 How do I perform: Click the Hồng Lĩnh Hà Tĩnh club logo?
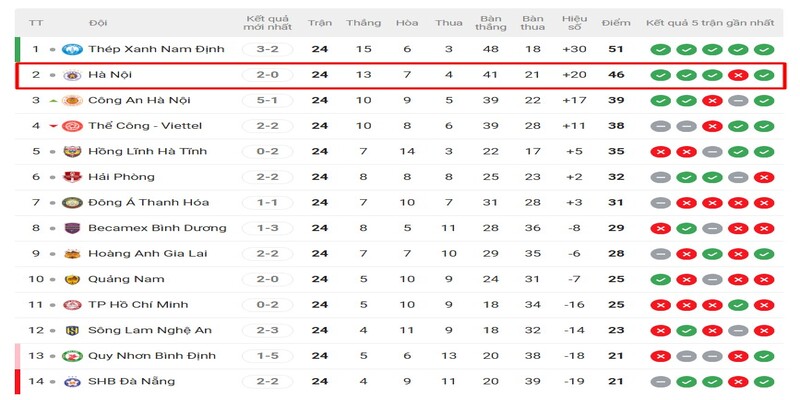tap(72, 151)
